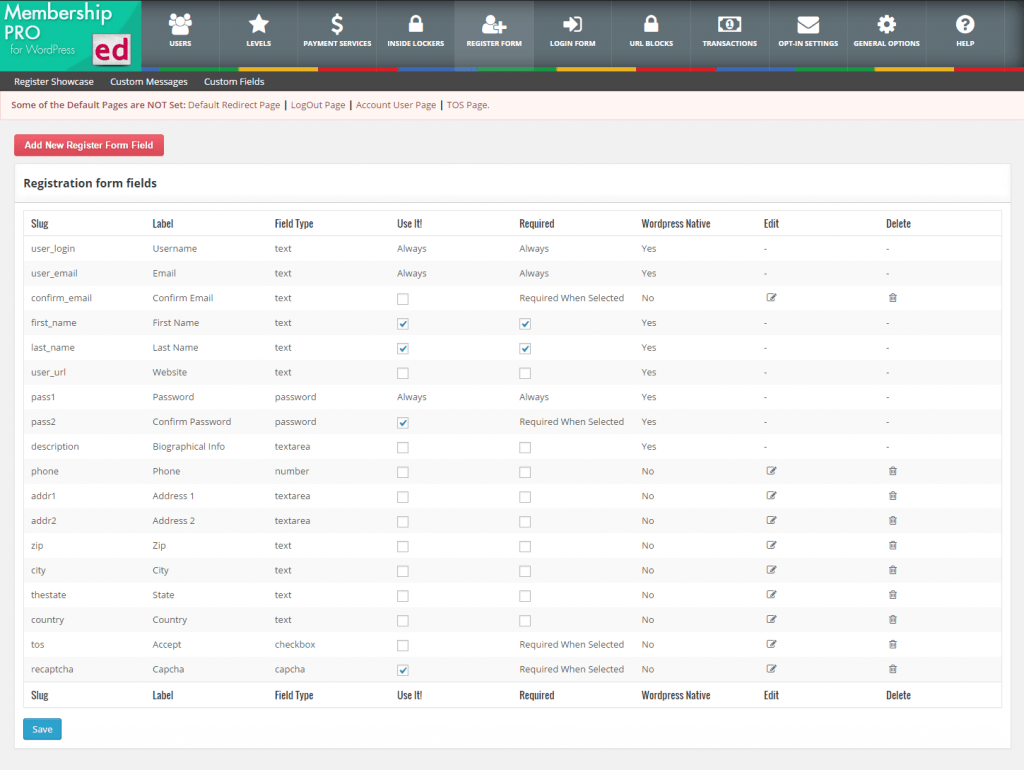Viewport: 1024px width, 770px height.
Task: Edit the Phone field
Action: 770,471
